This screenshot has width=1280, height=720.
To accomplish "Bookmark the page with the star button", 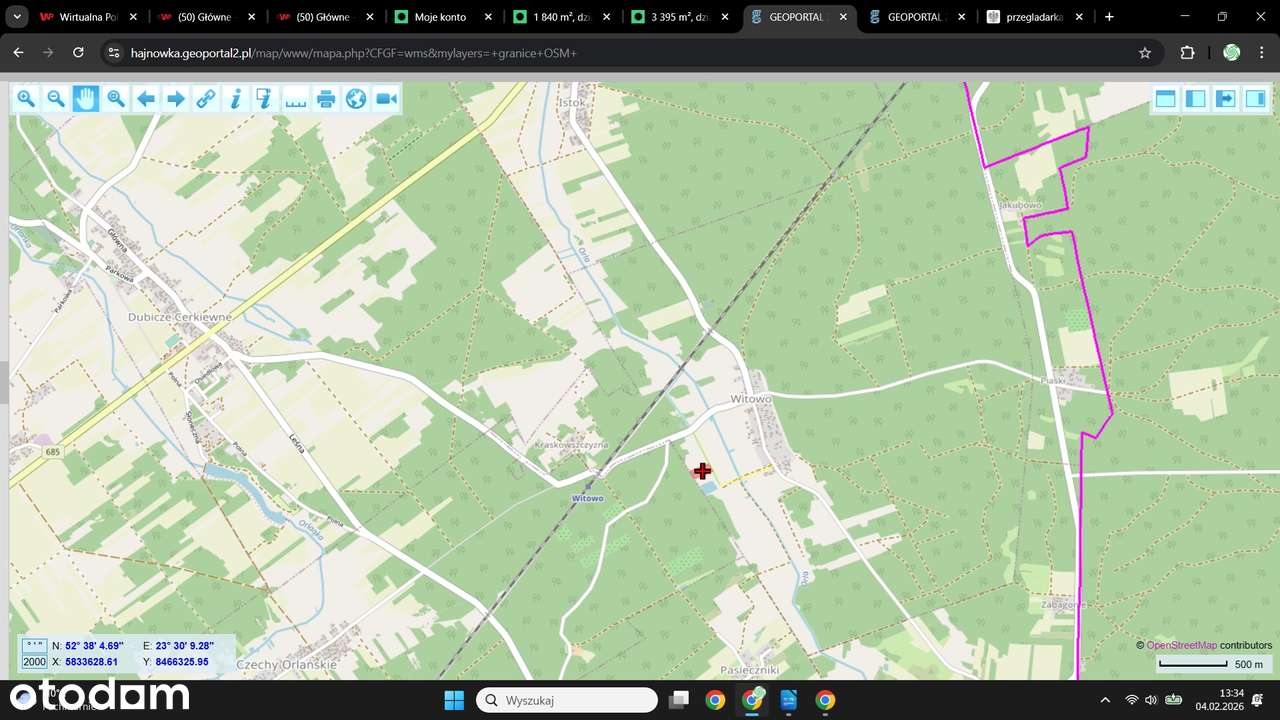I will 1142,52.
